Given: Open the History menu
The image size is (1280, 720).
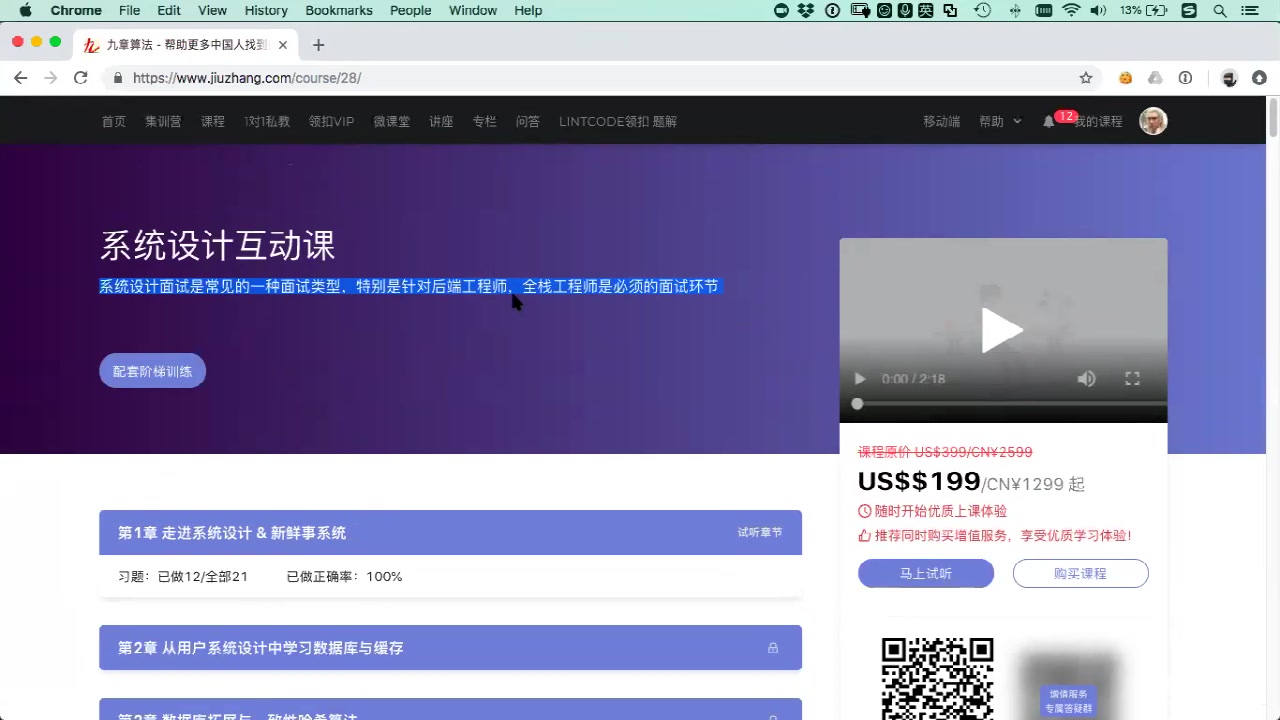Looking at the screenshot, I should coord(266,10).
